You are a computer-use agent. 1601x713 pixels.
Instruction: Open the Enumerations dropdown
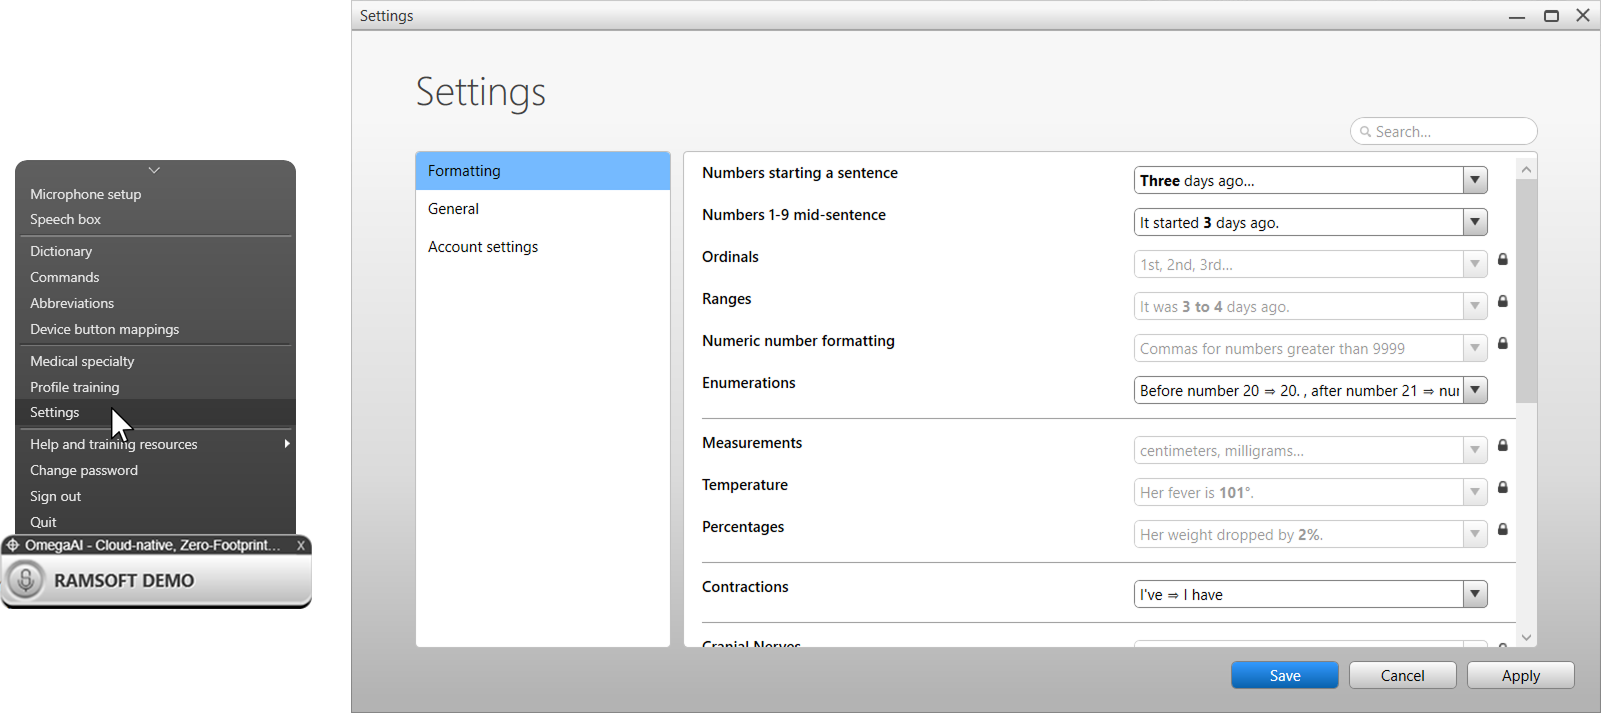coord(1475,390)
